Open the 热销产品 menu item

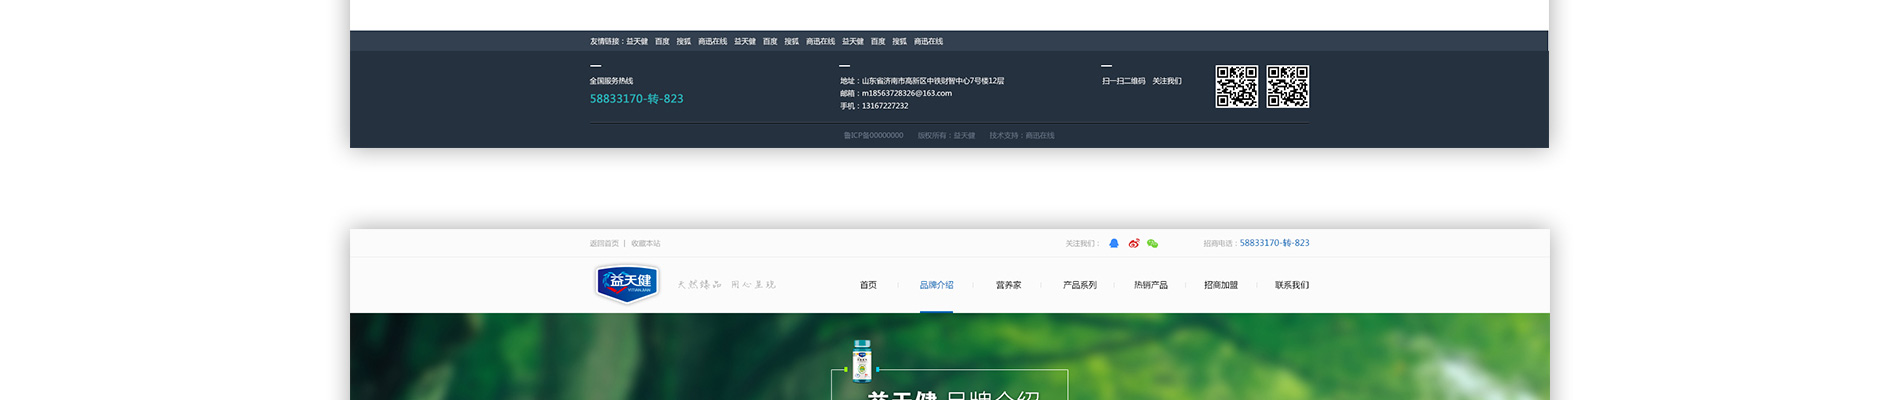pos(1150,285)
